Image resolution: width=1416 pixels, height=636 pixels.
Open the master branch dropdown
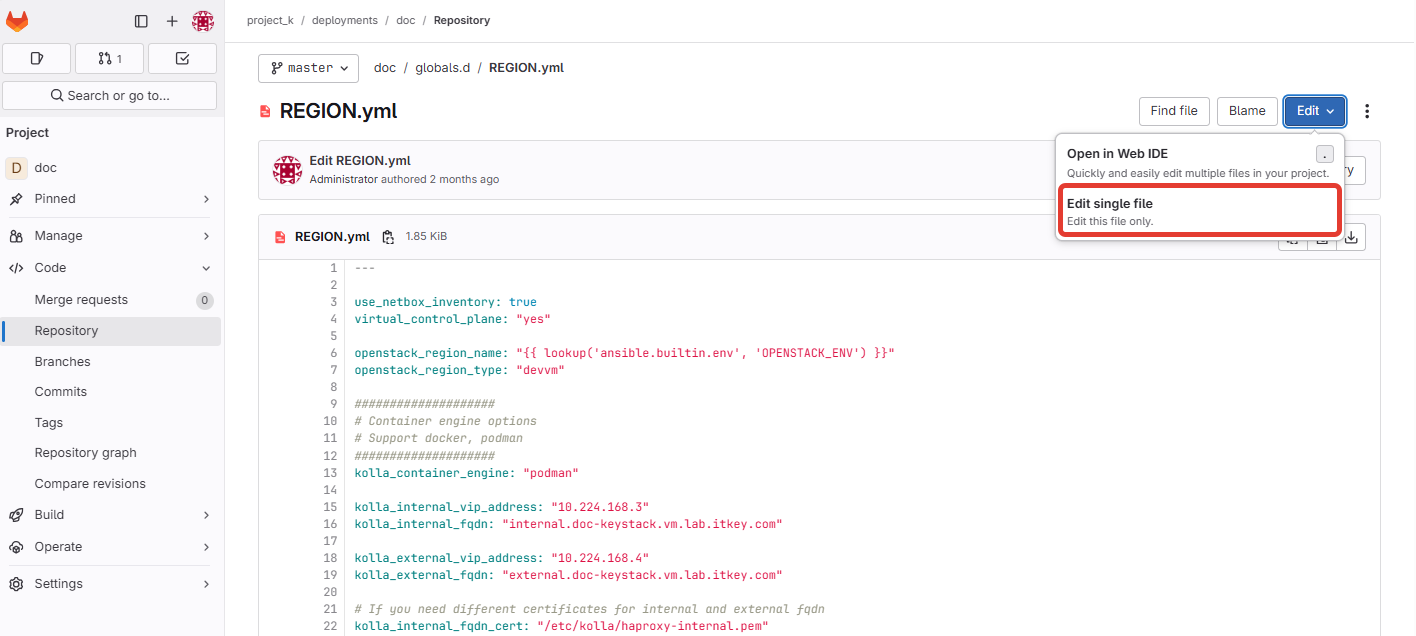(x=308, y=68)
